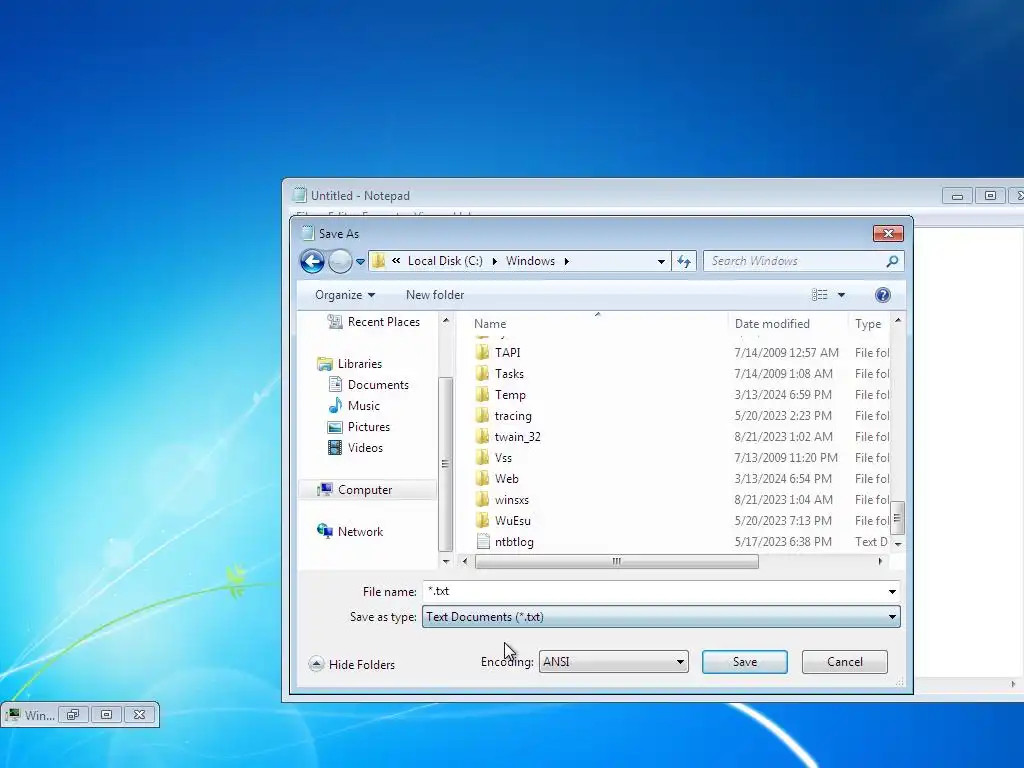Expand the arrow after the Windows breadcrumb
Screen dimensions: 1024x768
pyautogui.click(x=566, y=261)
